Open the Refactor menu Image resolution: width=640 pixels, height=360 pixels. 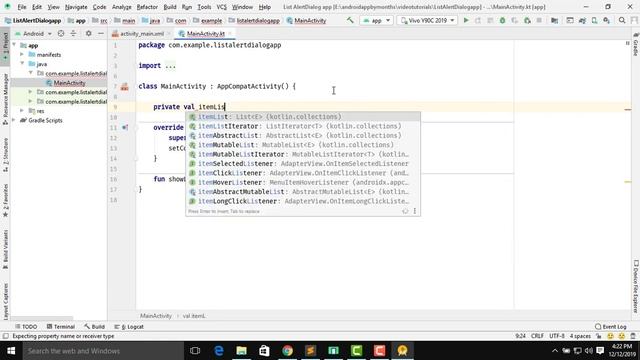[x=147, y=7]
